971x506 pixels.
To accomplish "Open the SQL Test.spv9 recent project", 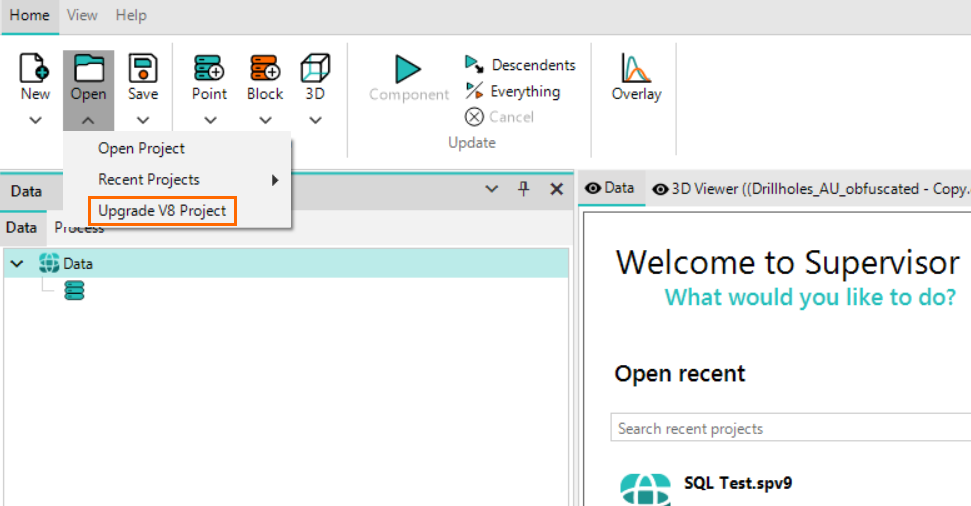I will coord(738,483).
